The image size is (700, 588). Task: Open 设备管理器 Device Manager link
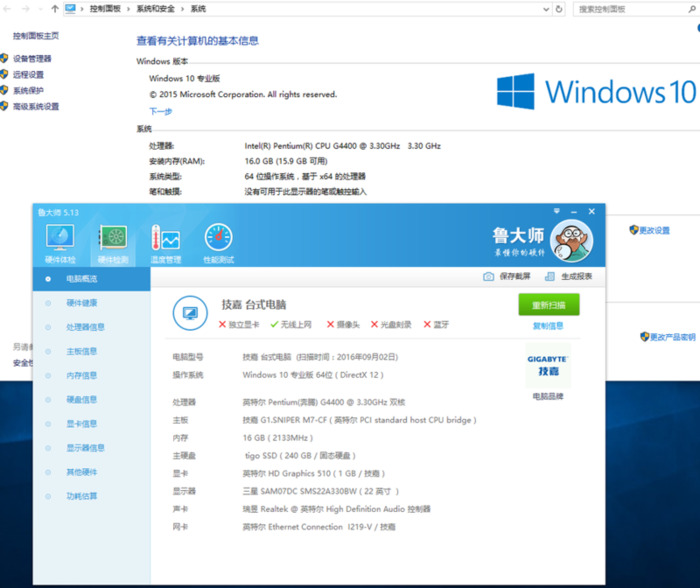tap(32, 59)
